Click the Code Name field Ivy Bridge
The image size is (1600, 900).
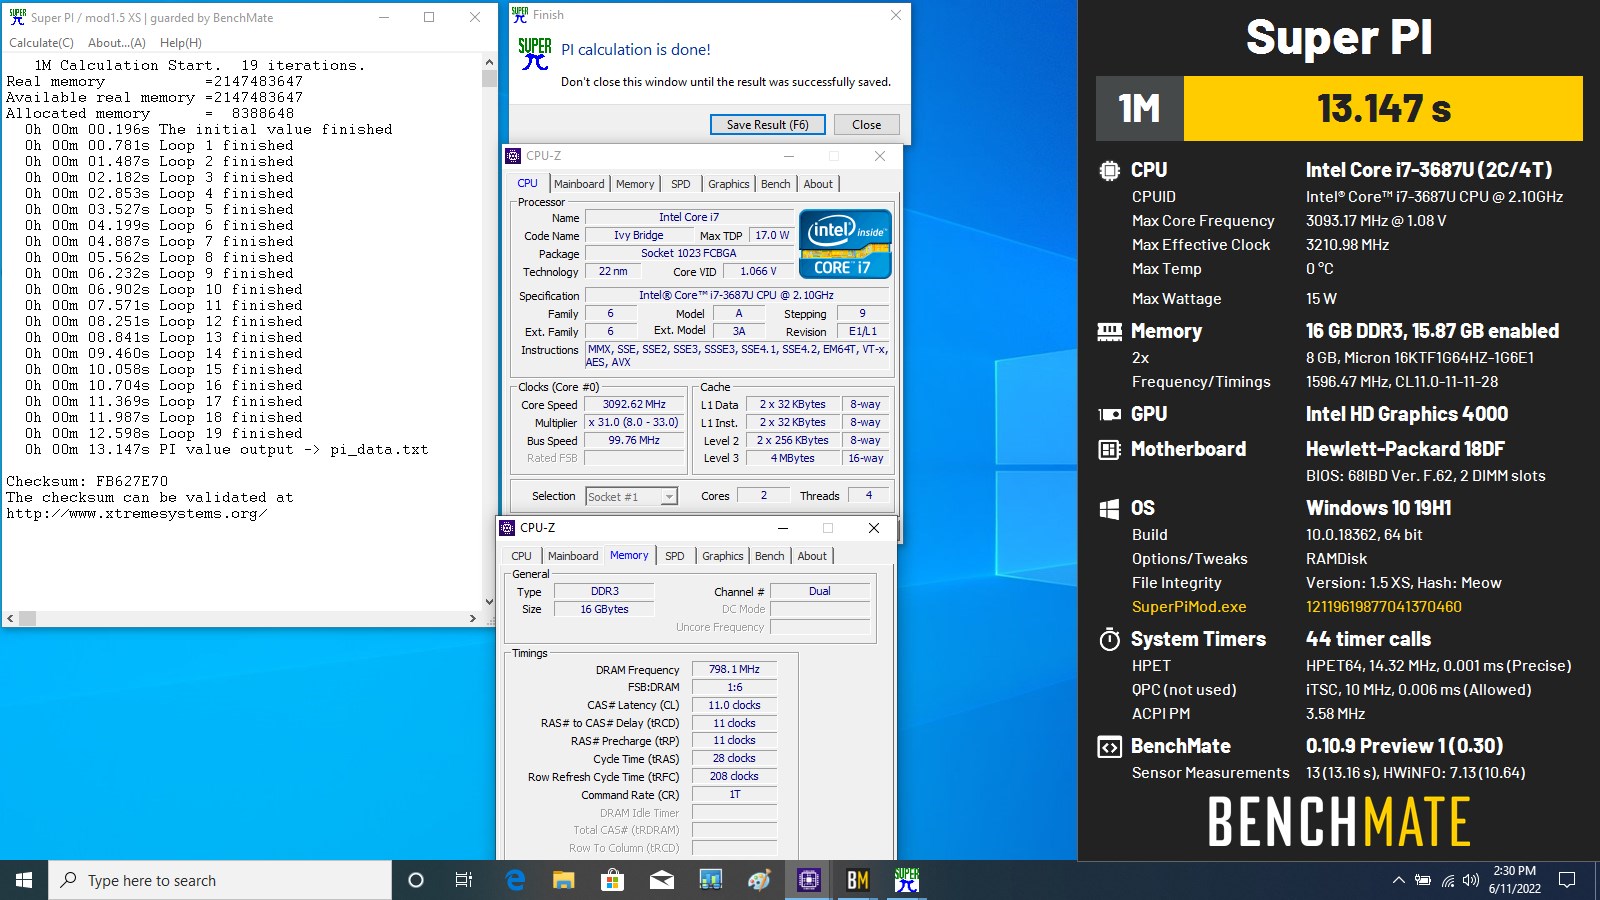coord(638,236)
